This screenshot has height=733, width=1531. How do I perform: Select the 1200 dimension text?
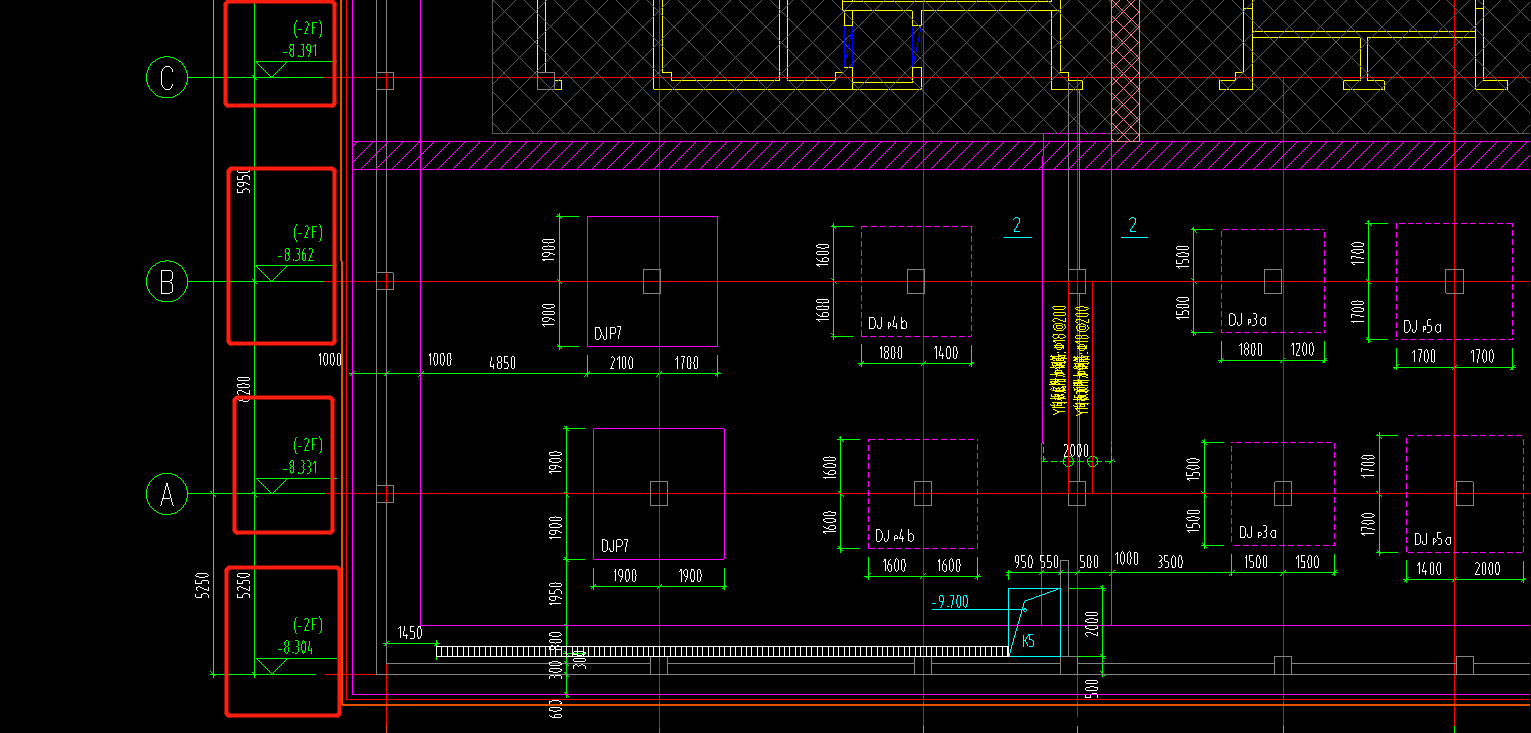click(x=1303, y=350)
